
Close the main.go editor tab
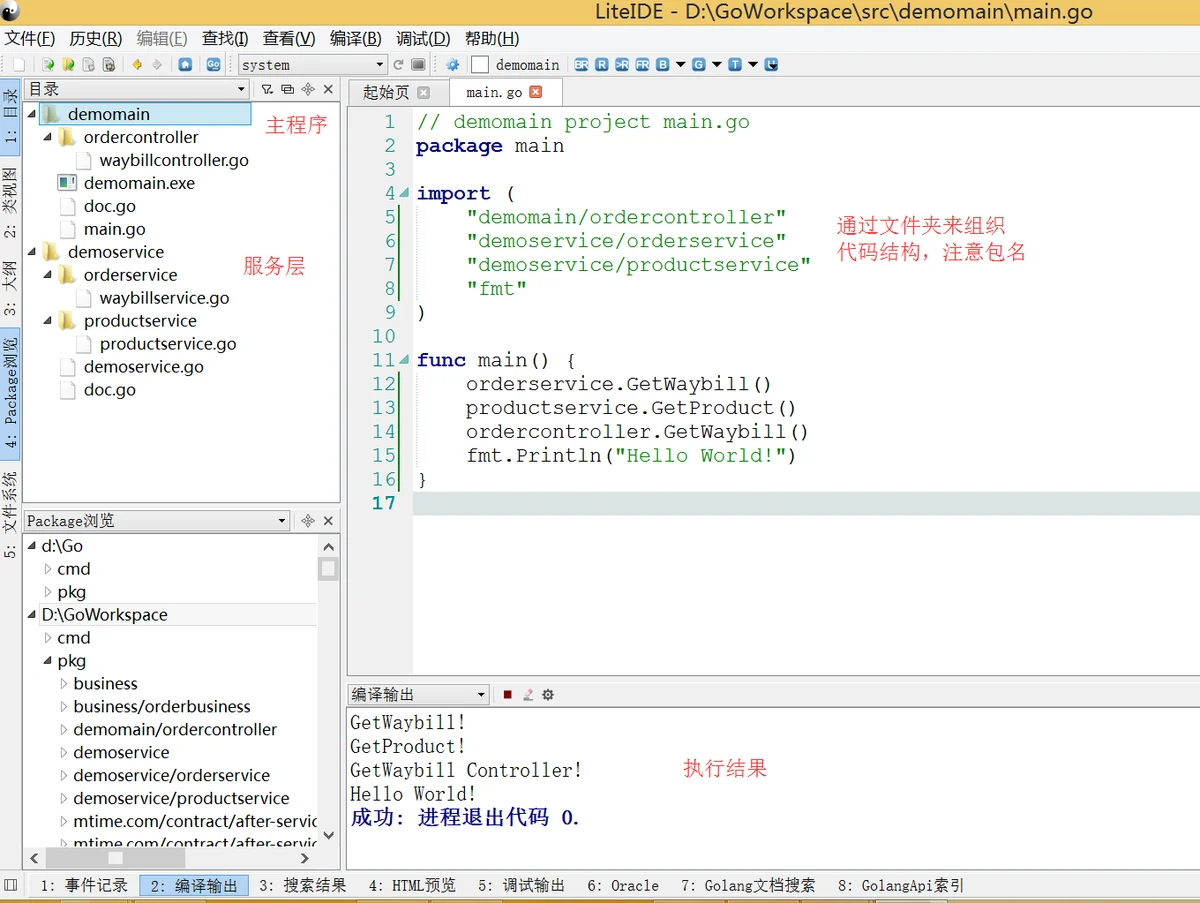(x=535, y=92)
